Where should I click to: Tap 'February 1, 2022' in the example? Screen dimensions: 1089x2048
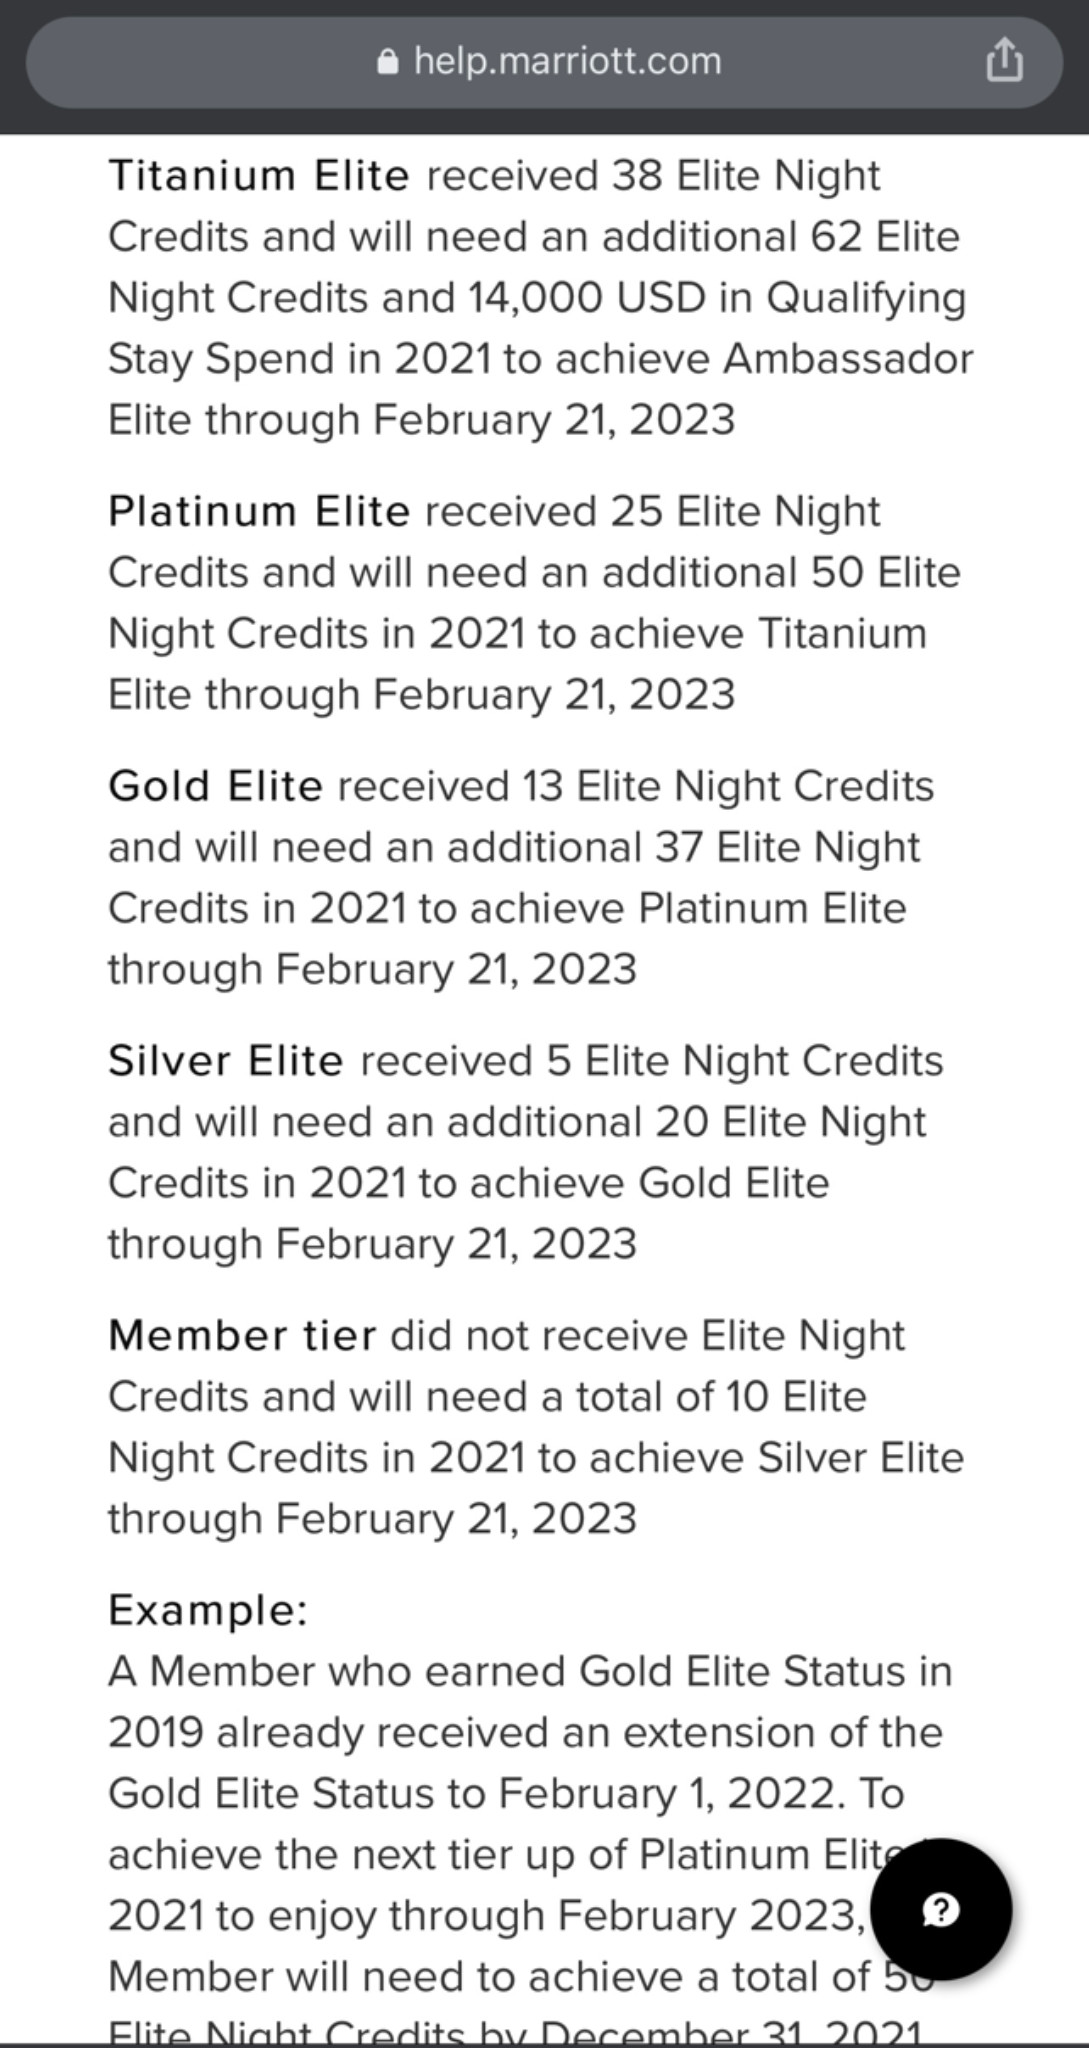666,1794
